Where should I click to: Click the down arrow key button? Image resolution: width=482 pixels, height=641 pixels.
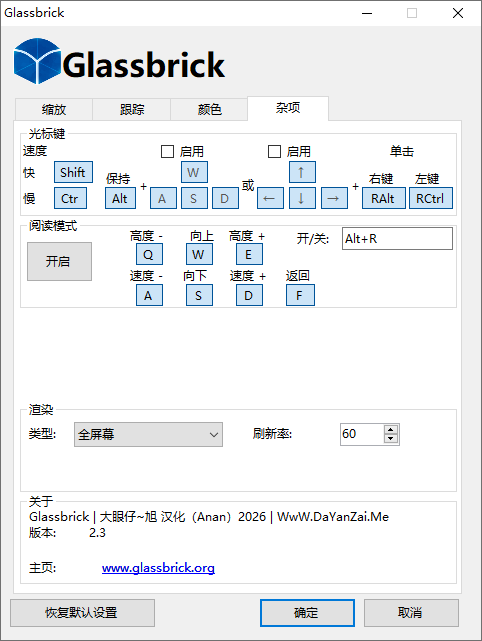302,198
